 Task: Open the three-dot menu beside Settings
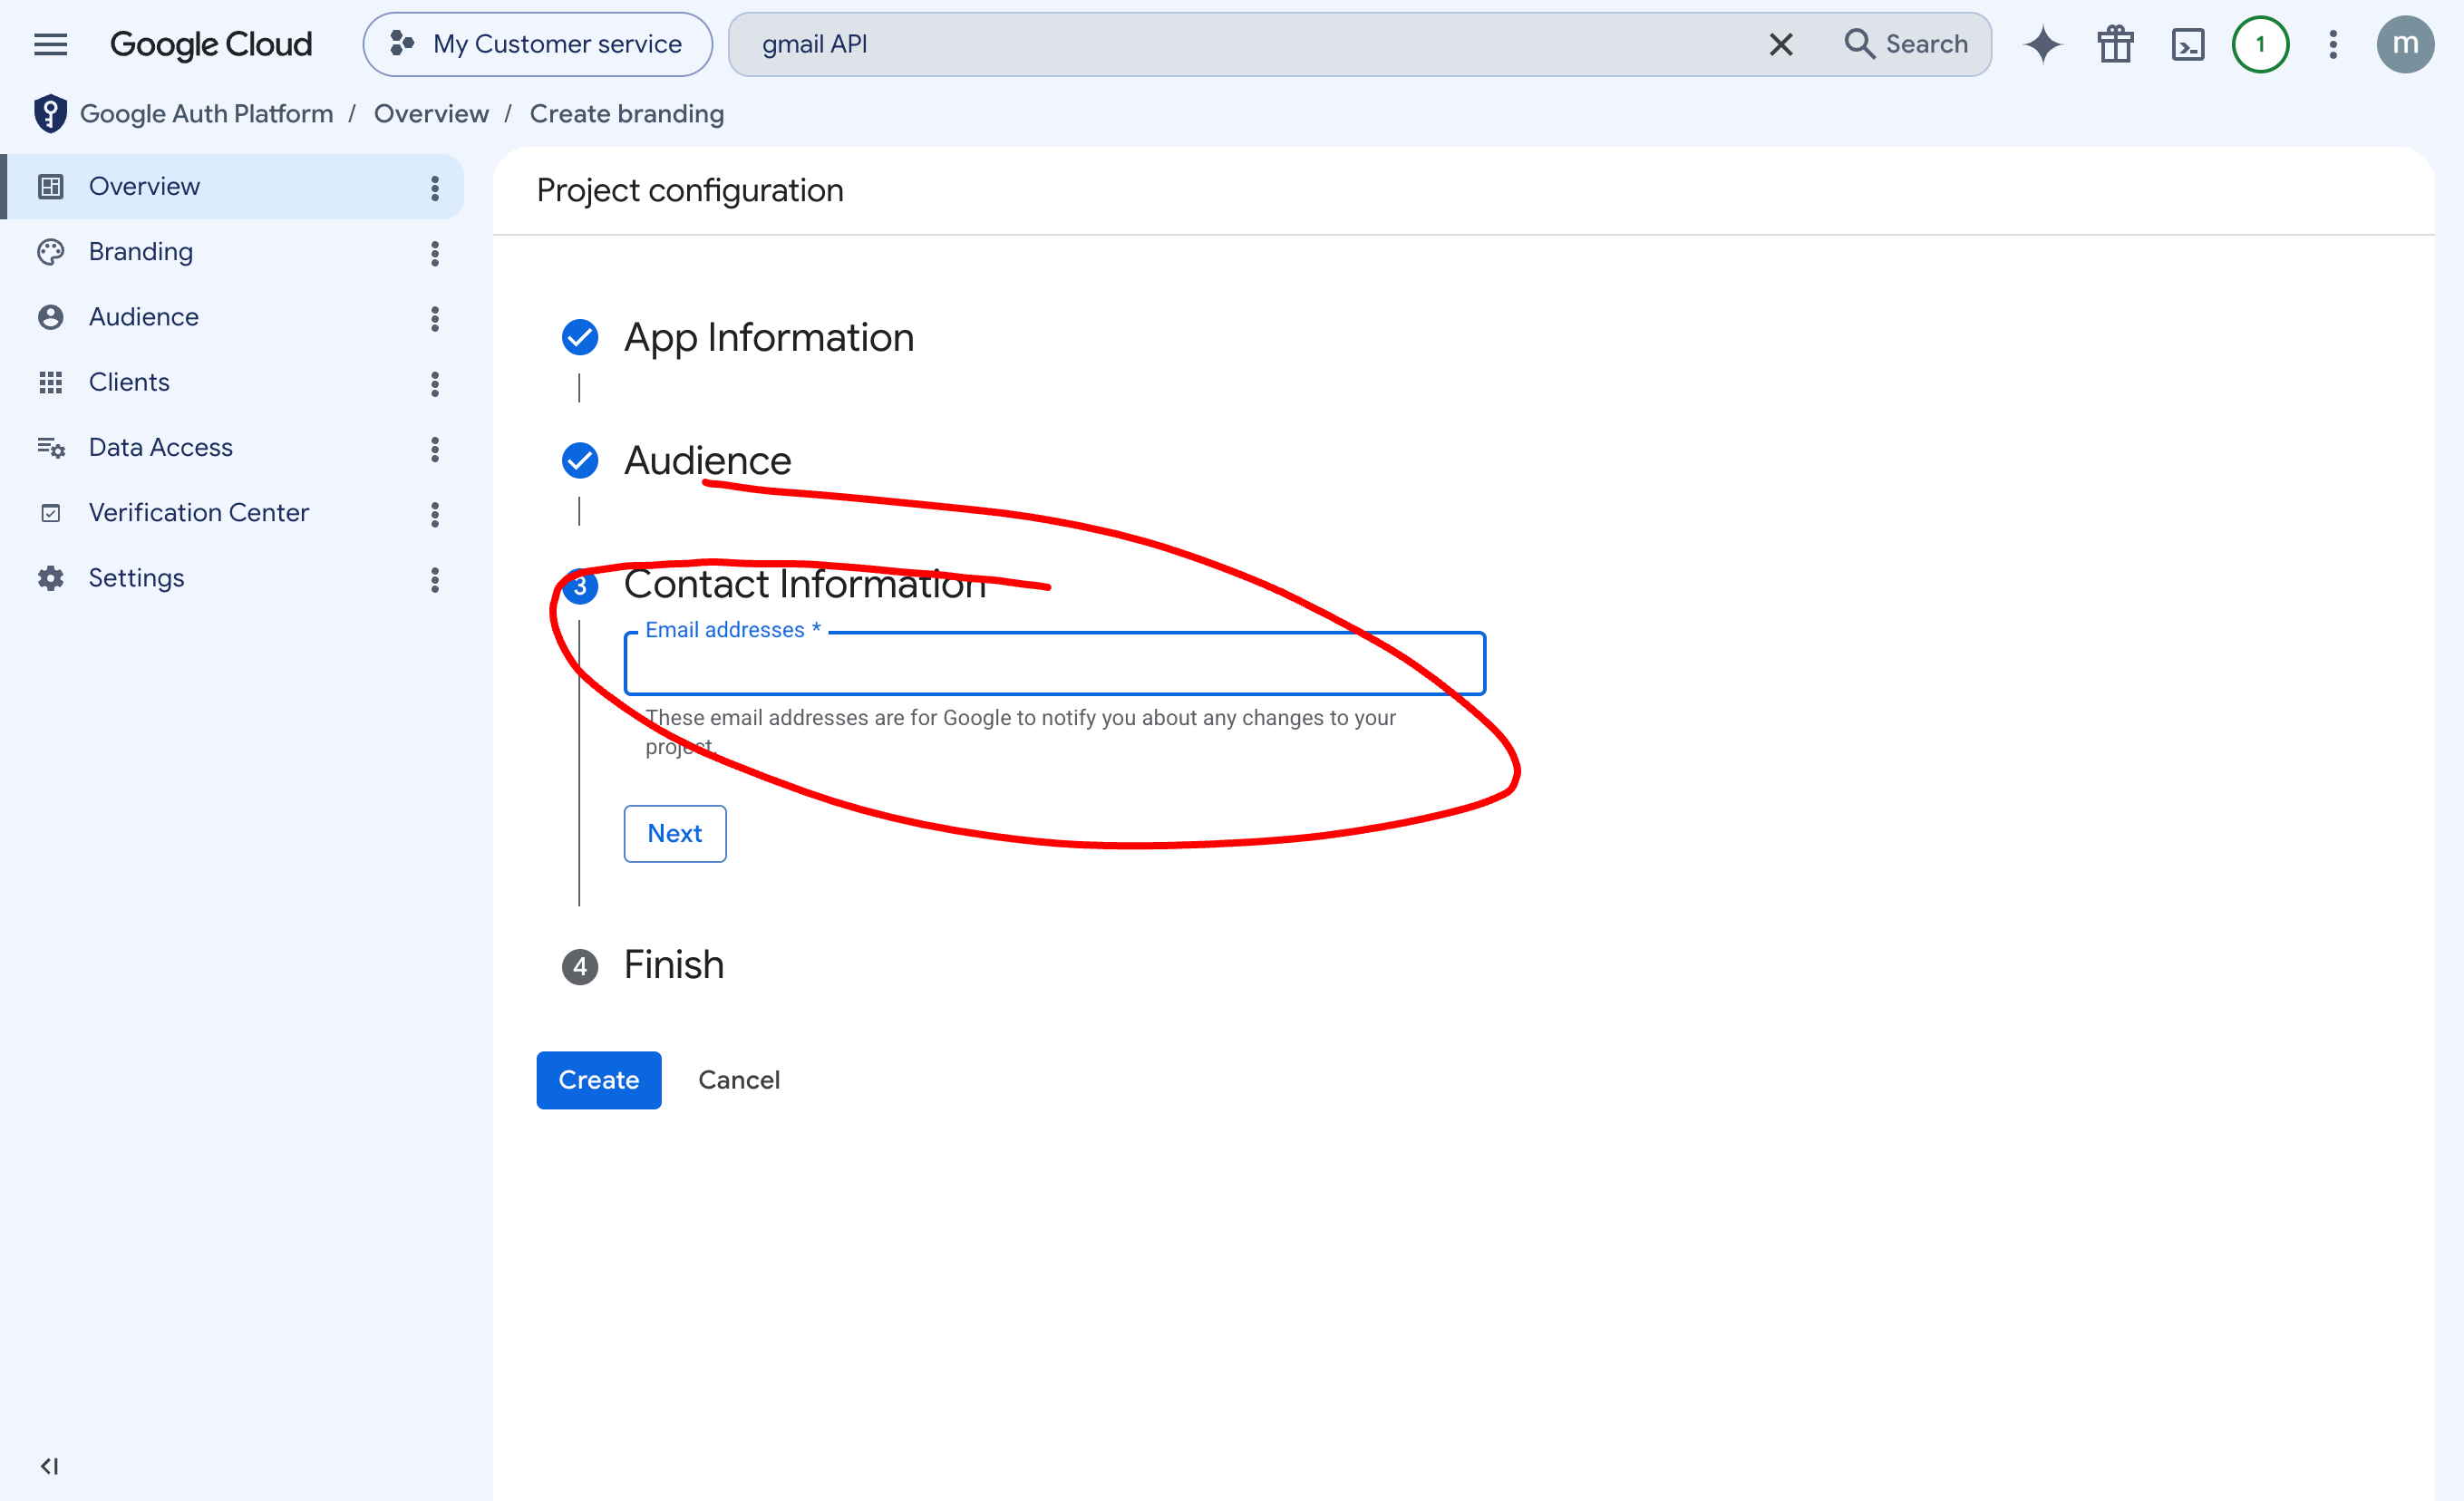(x=435, y=580)
